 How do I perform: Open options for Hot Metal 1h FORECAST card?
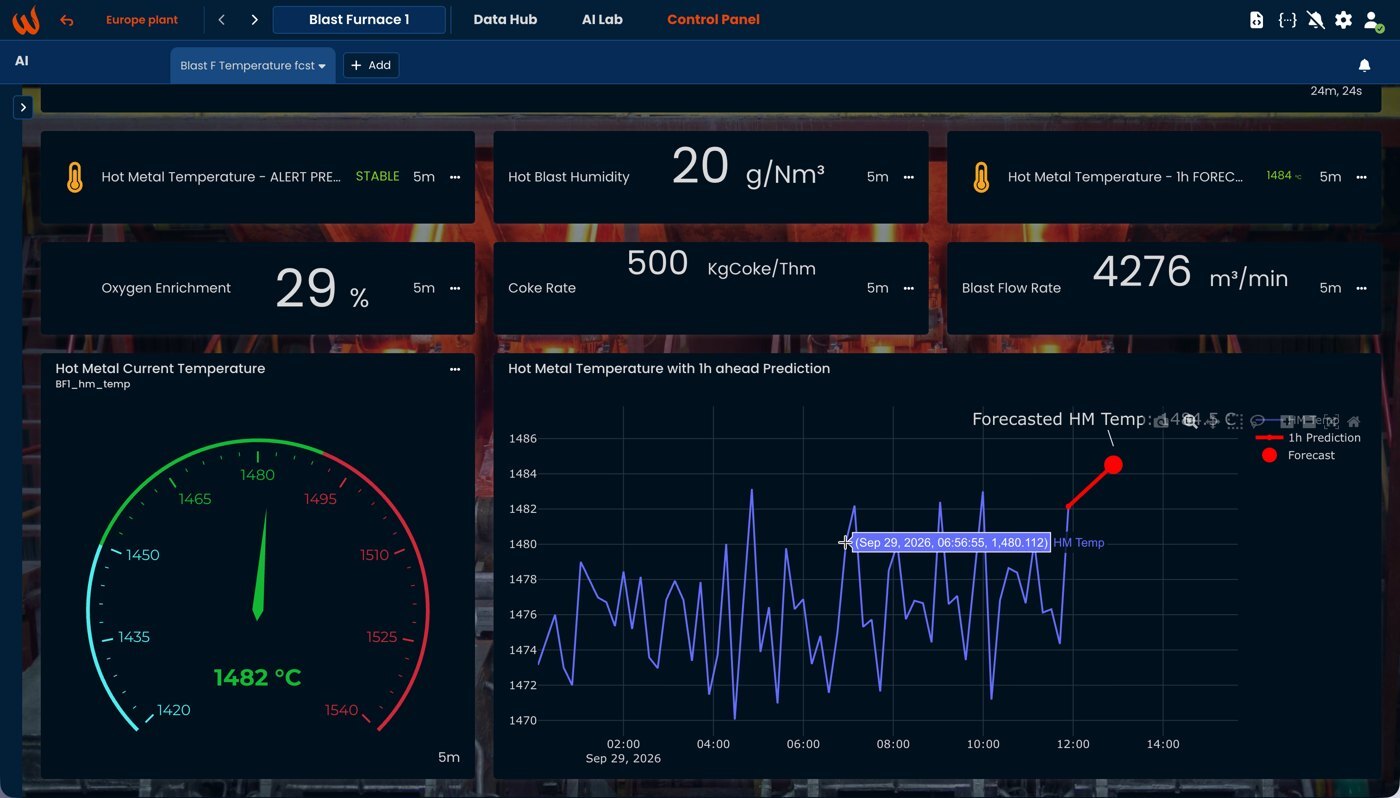tap(1361, 177)
